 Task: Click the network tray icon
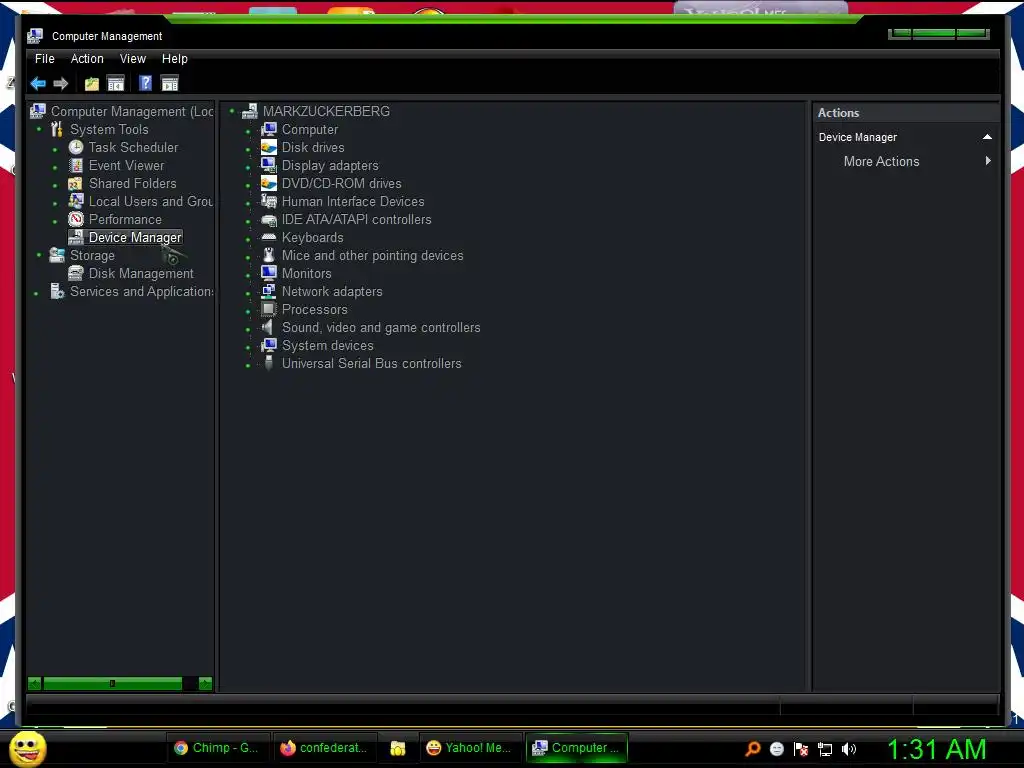point(825,750)
